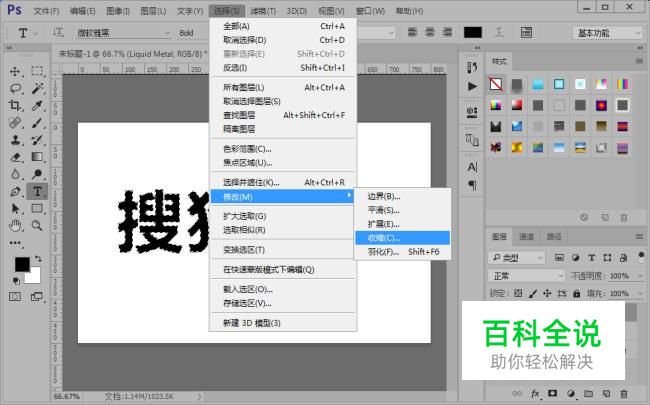The image size is (650, 405).
Task: Click the foreground color swatch in toolbox
Action: (22, 264)
